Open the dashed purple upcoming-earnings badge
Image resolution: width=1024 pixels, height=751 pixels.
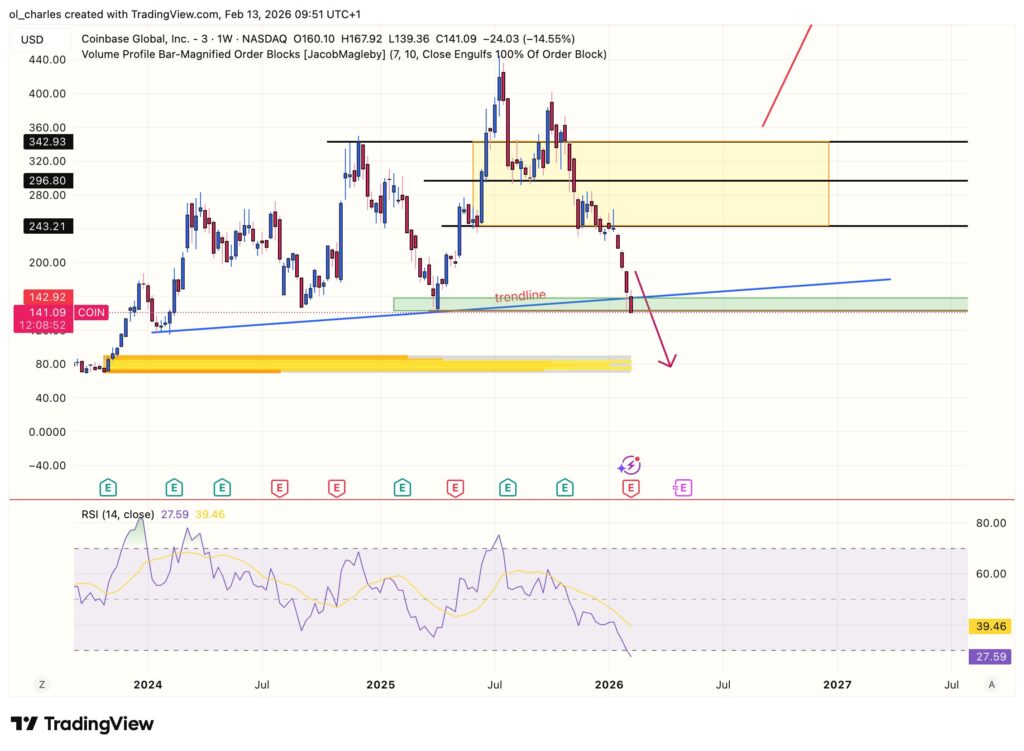pos(682,488)
